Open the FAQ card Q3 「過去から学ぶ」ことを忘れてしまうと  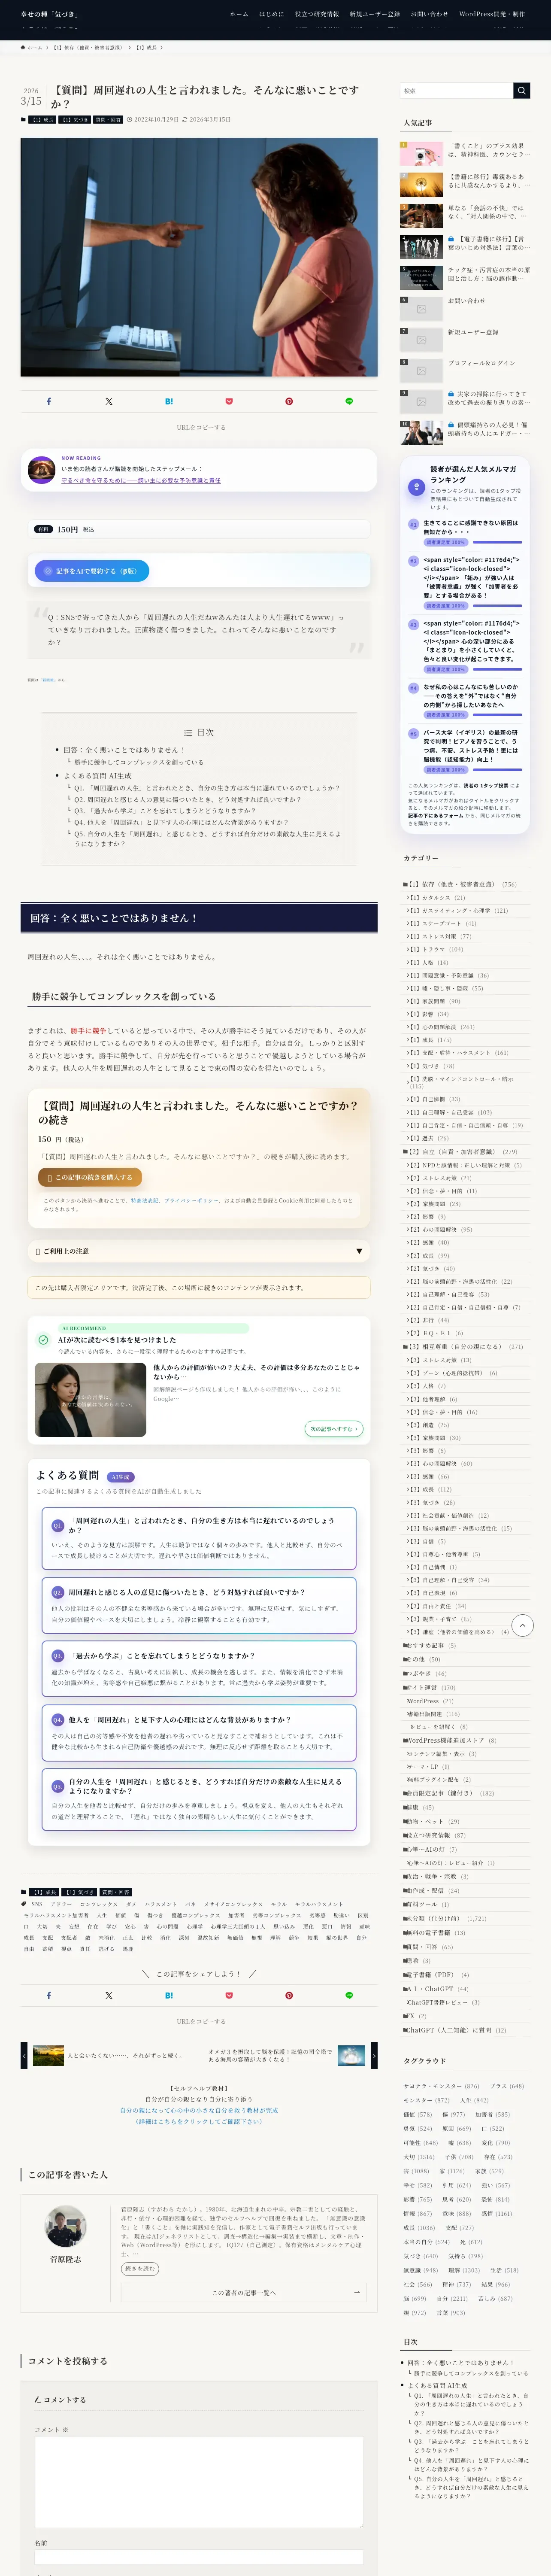pos(199,1669)
